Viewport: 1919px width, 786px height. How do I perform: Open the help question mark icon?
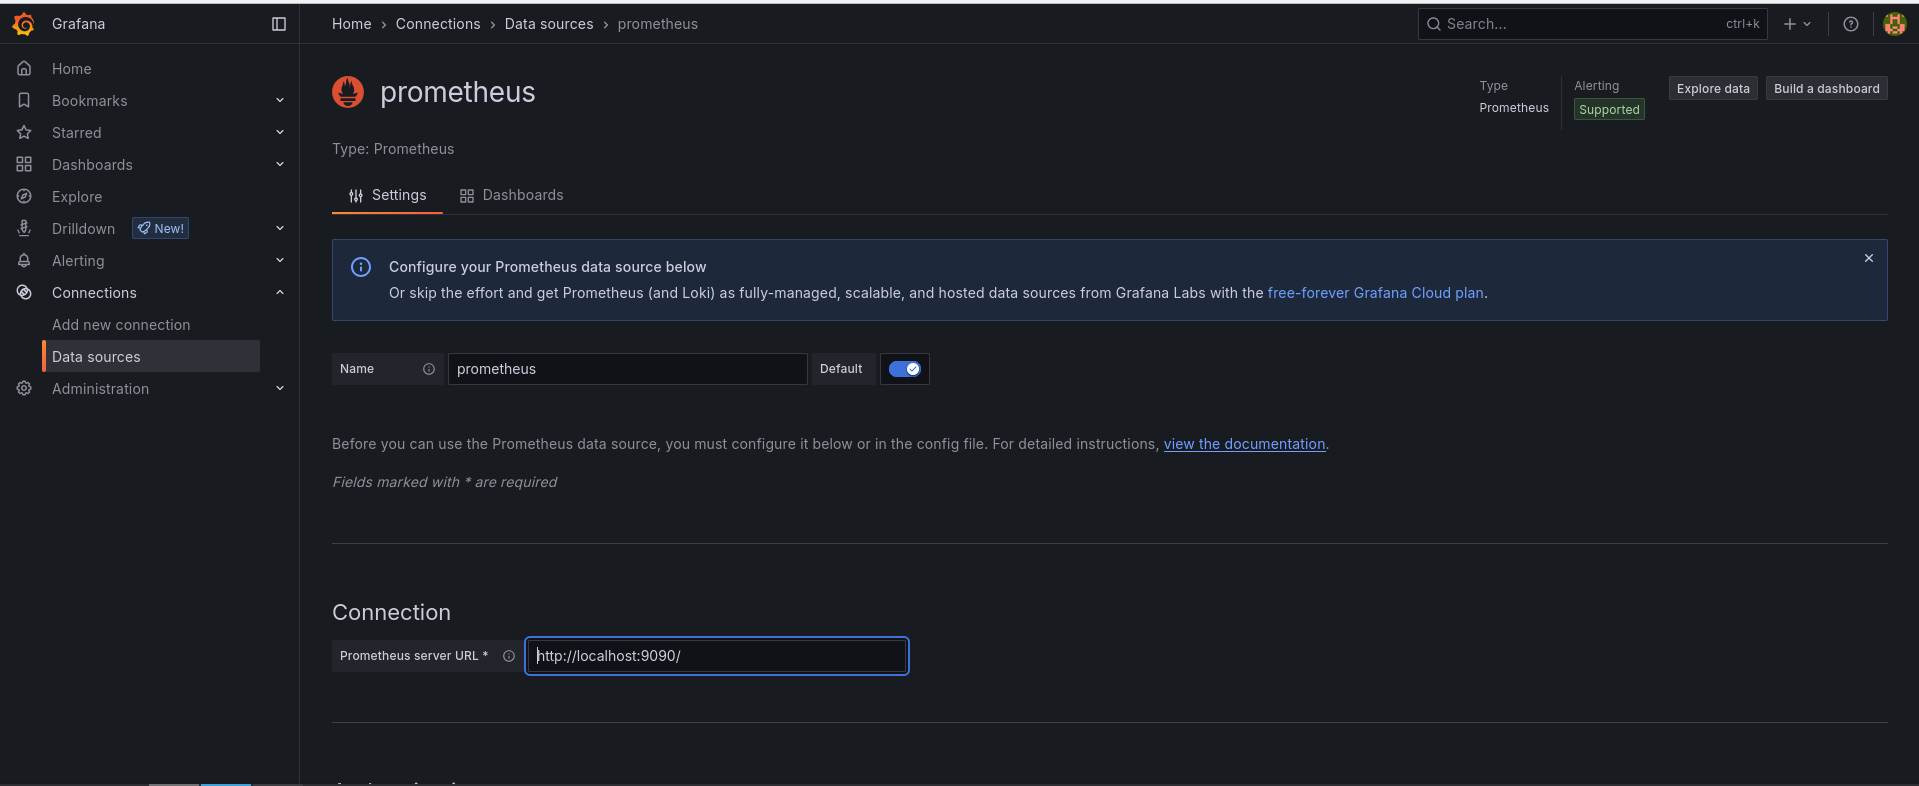(1850, 24)
